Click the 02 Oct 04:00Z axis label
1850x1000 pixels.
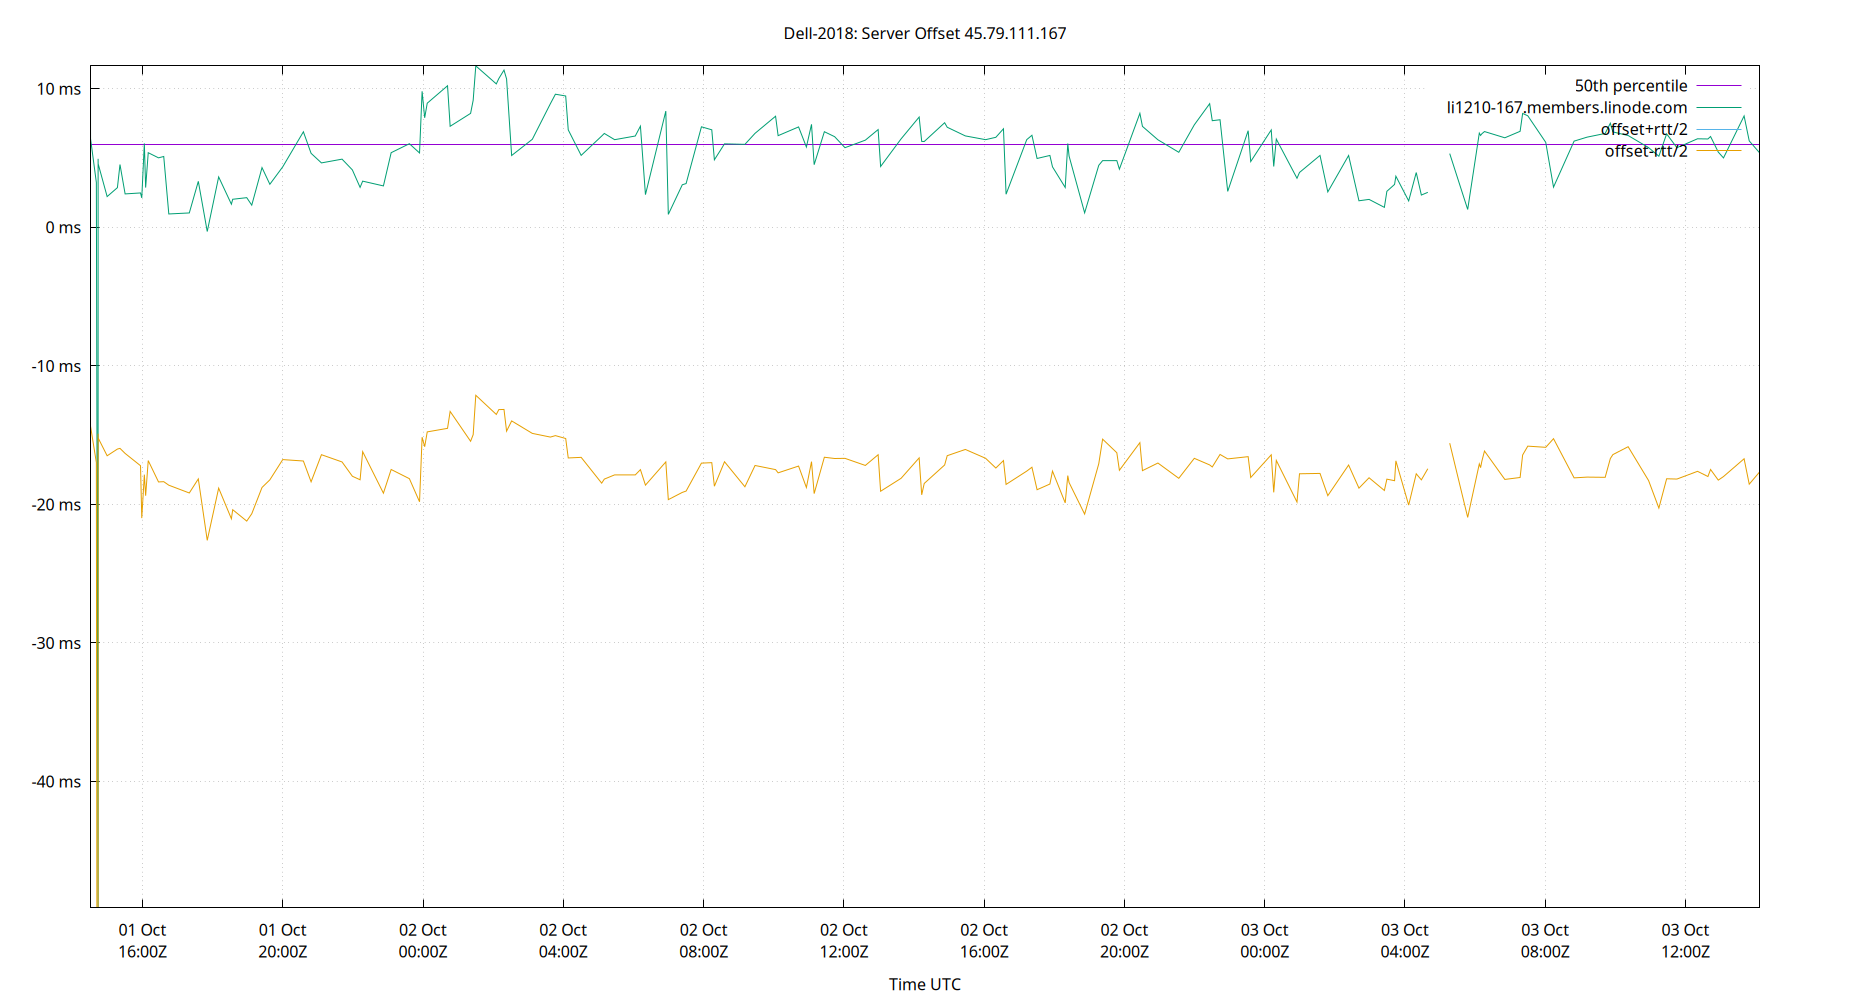563,941
